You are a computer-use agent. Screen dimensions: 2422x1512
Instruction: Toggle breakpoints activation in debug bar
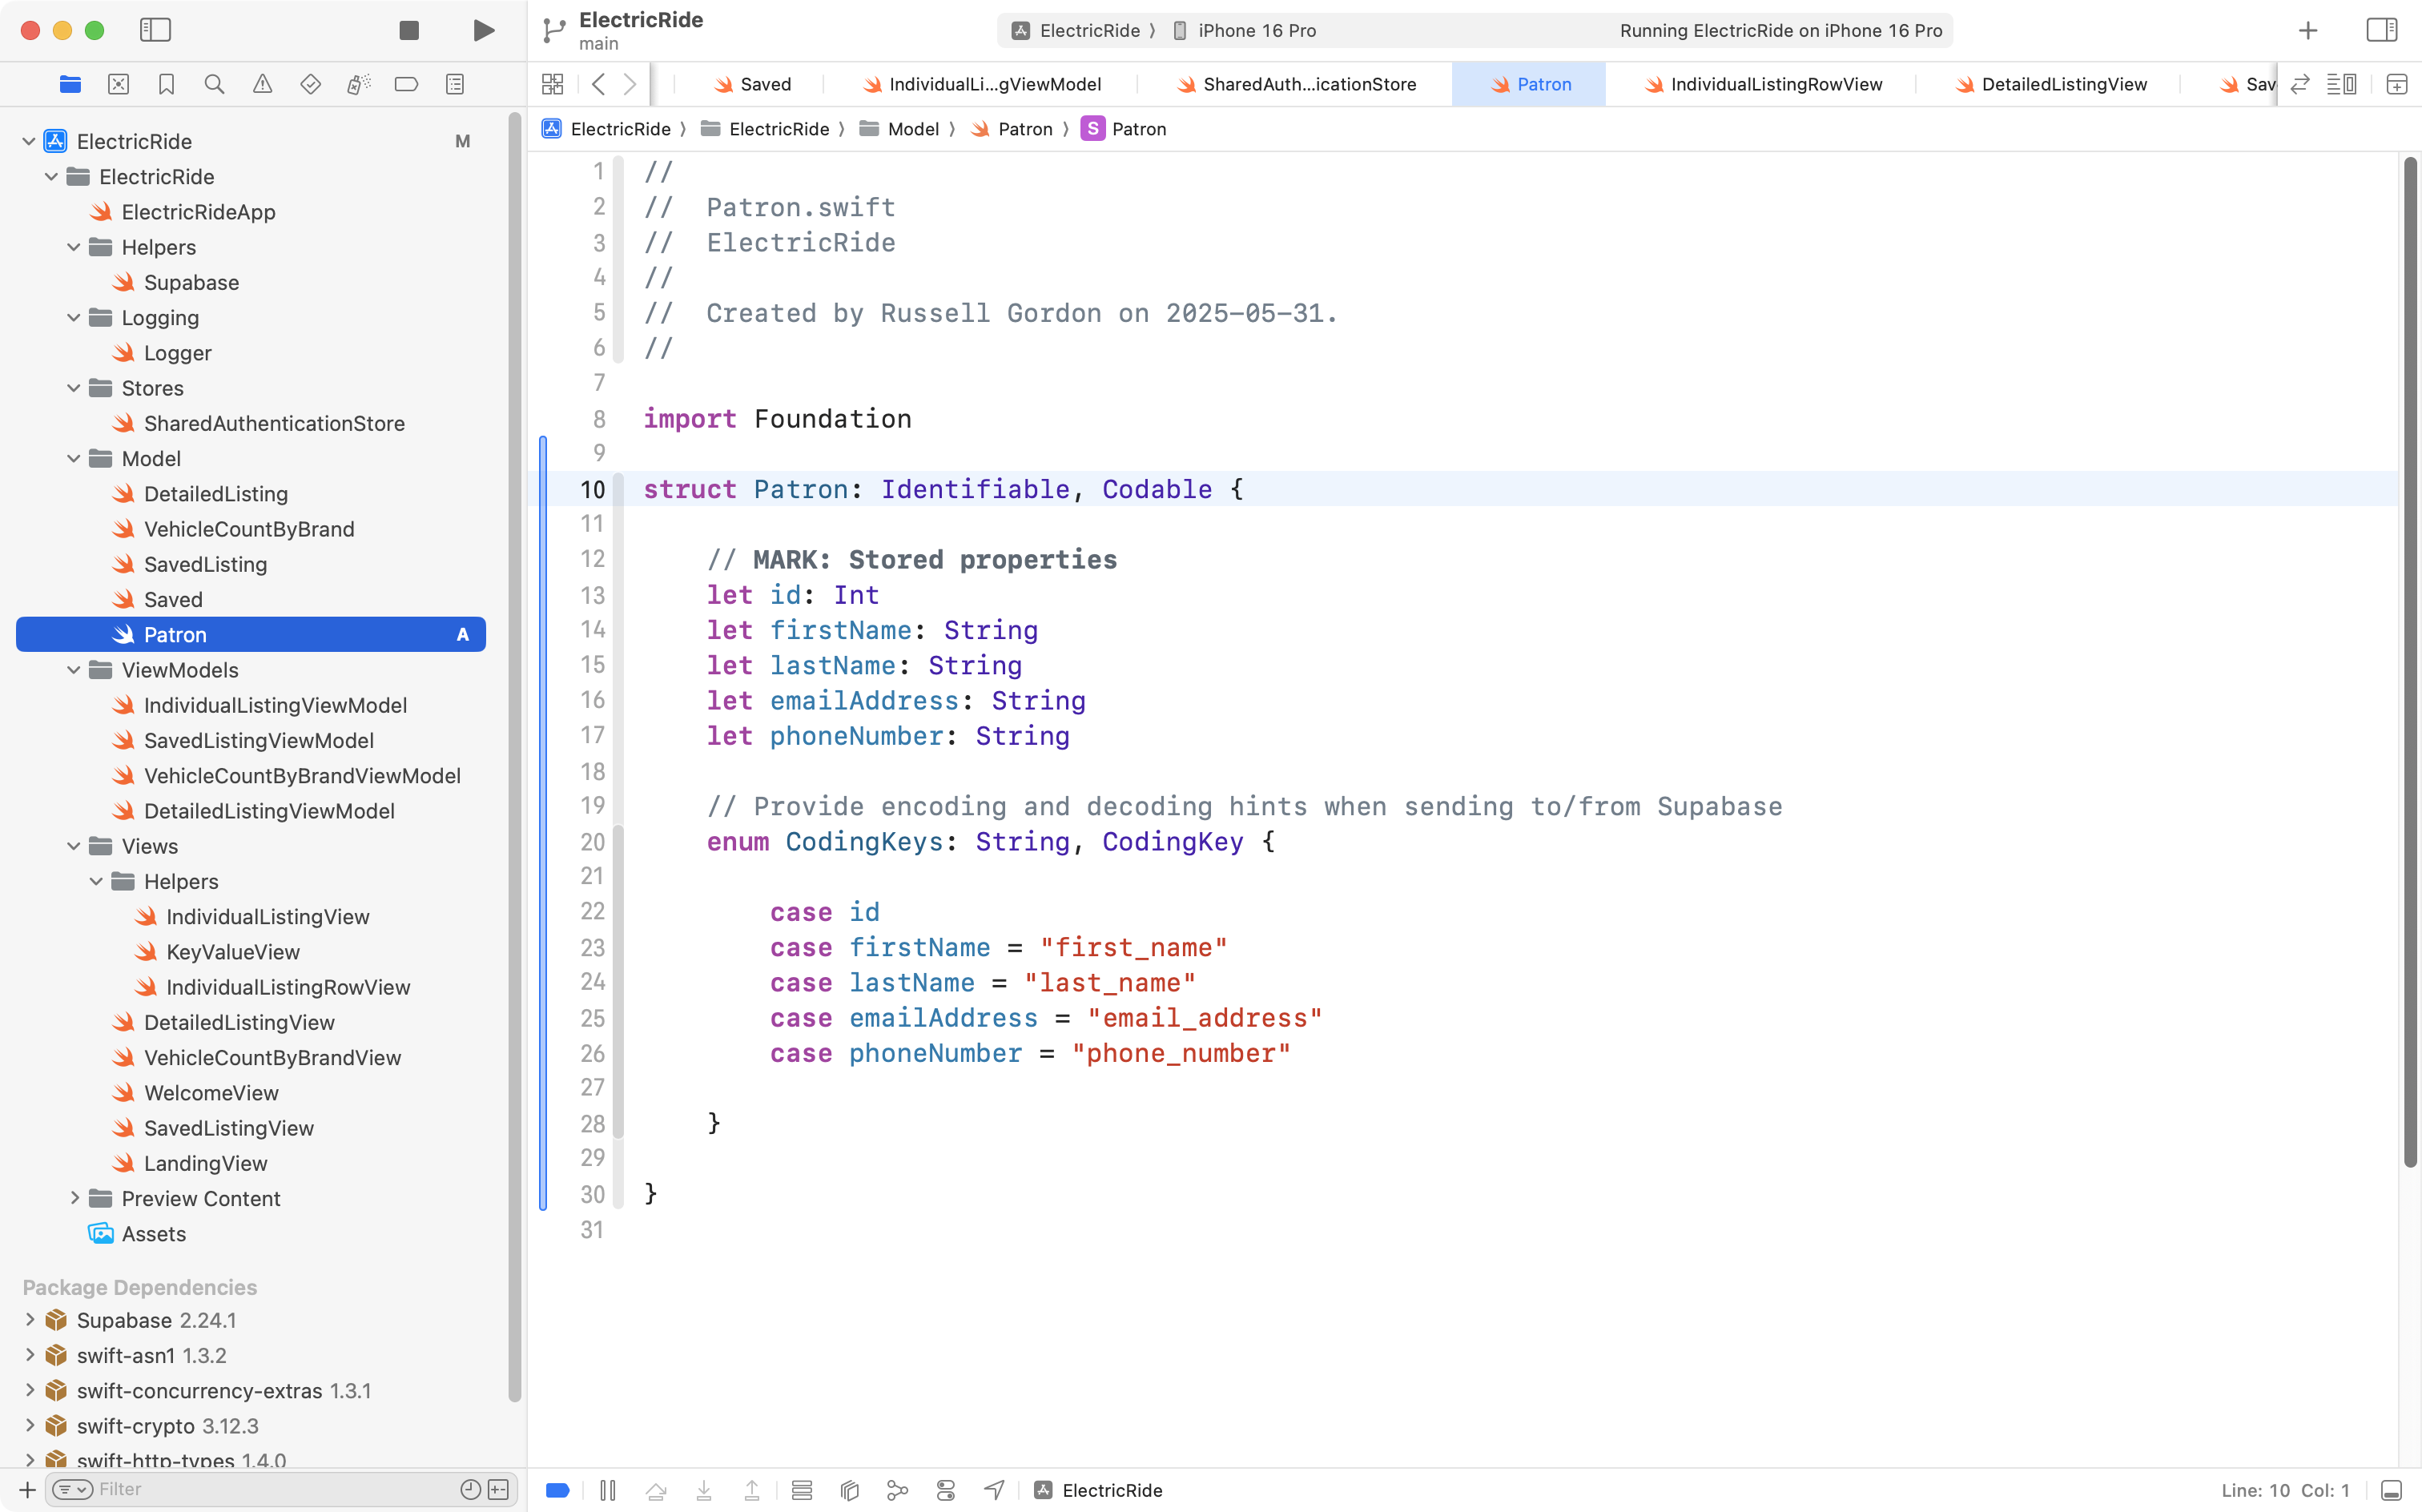(558, 1490)
